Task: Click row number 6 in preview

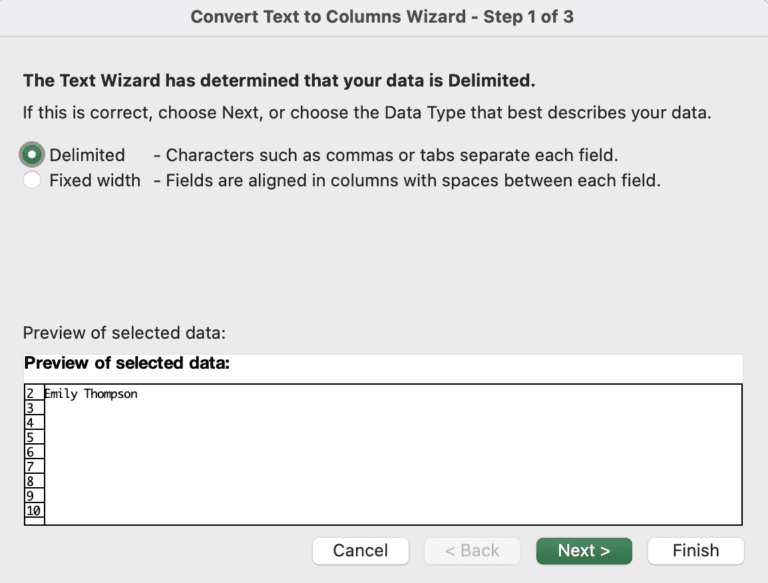Action: (30, 452)
